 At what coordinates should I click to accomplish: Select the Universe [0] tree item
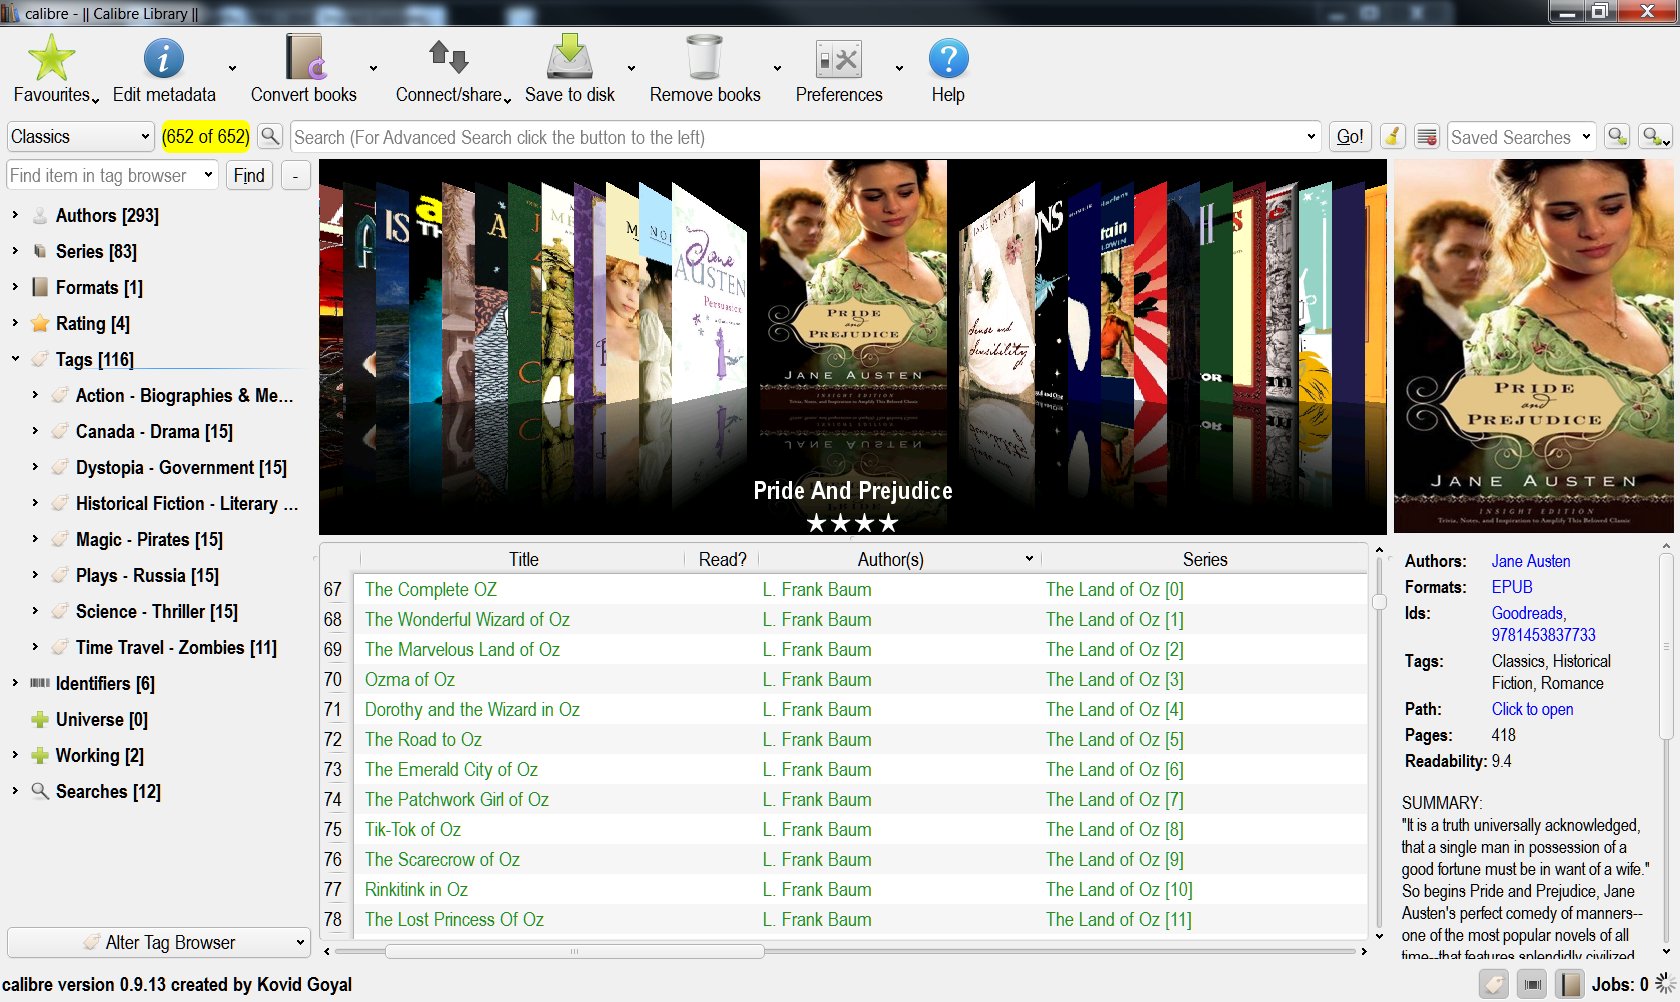coord(101,719)
